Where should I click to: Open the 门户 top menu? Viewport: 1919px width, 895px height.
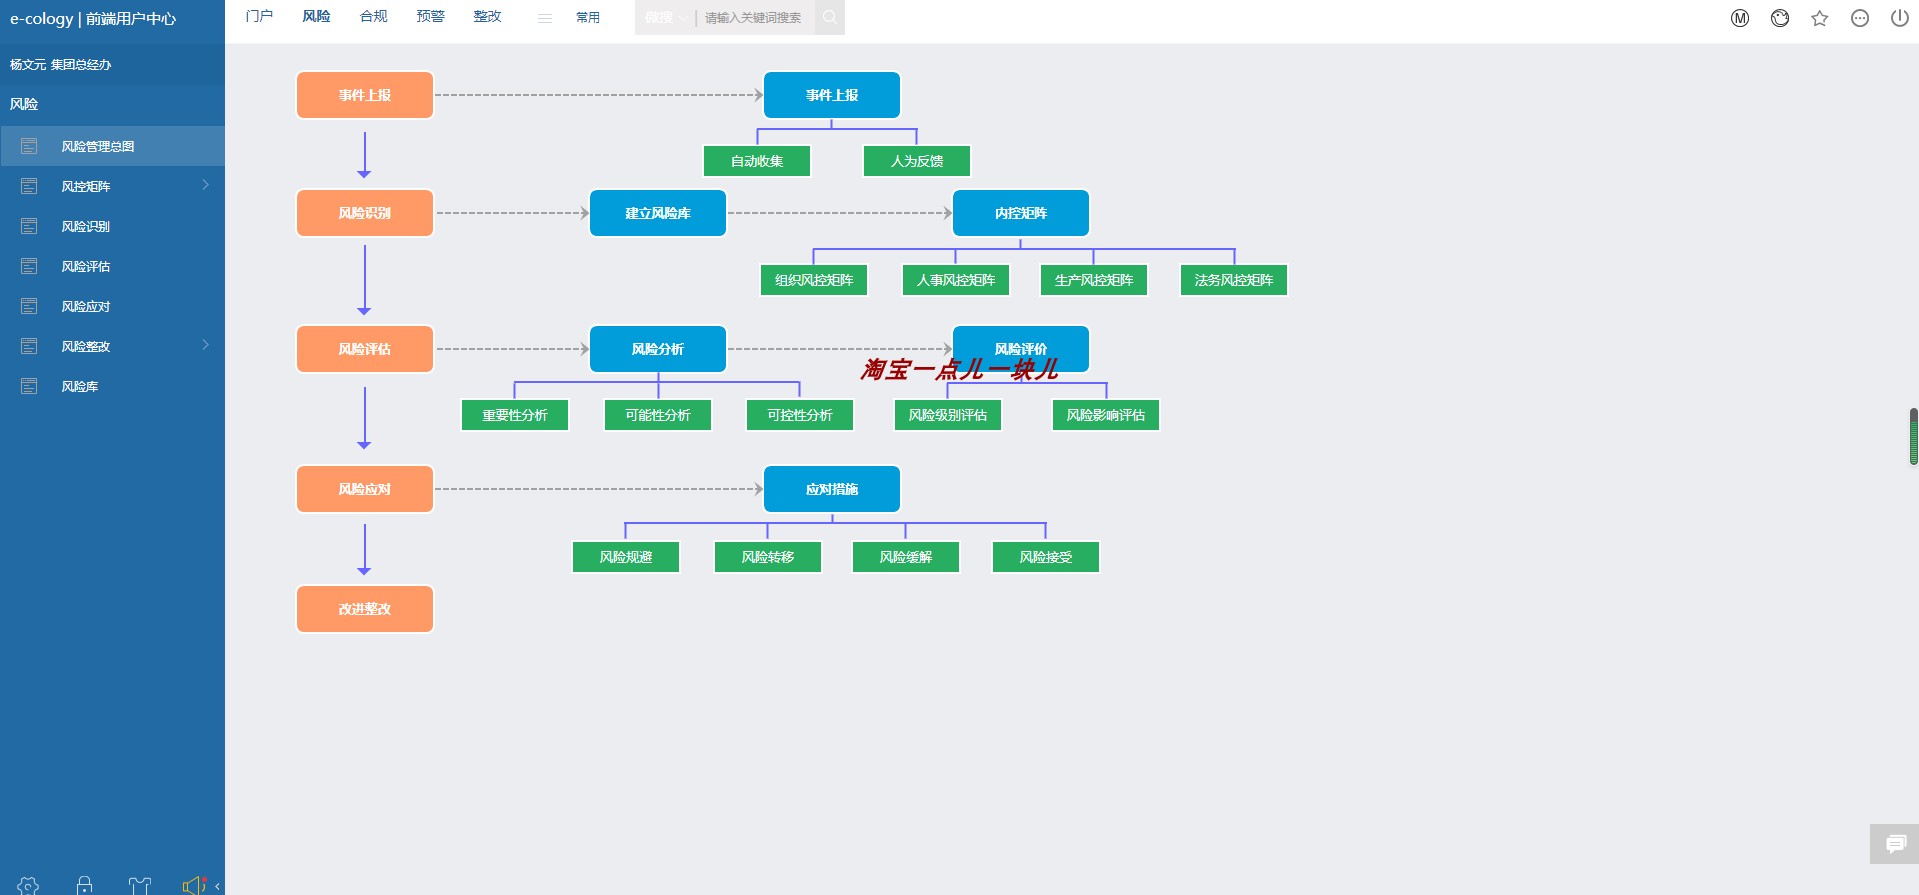point(259,16)
